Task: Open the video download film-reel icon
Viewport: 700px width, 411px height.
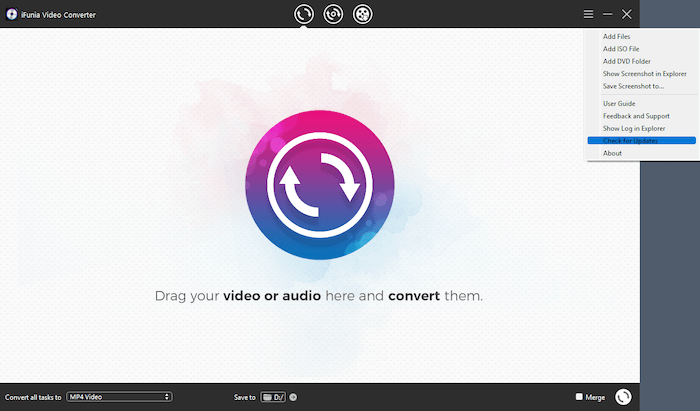Action: click(362, 14)
